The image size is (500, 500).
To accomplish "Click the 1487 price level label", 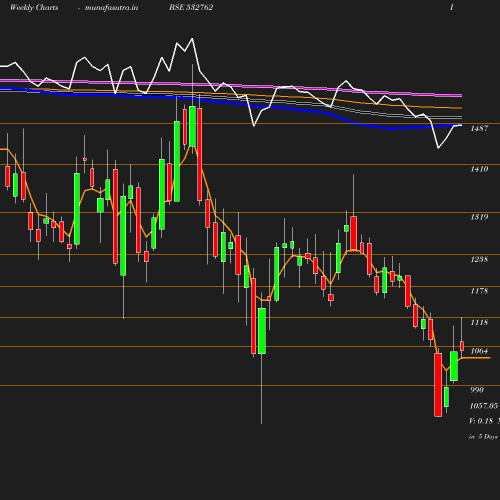I will [x=479, y=128].
